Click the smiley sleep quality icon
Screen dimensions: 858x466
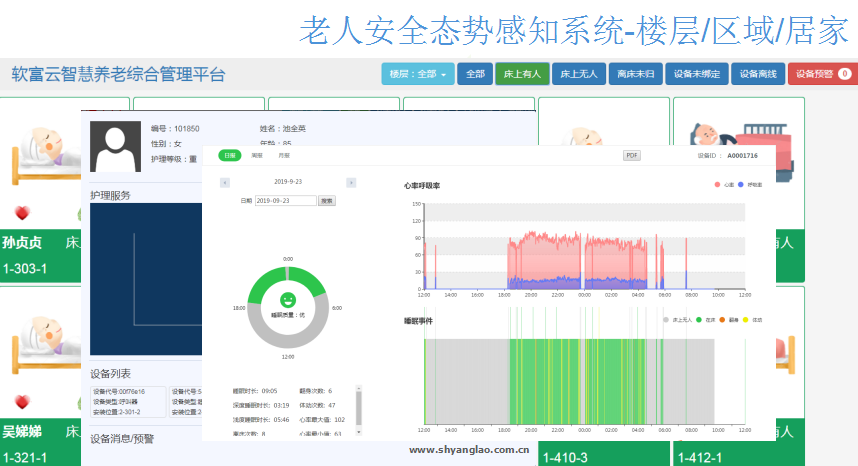pos(288,300)
